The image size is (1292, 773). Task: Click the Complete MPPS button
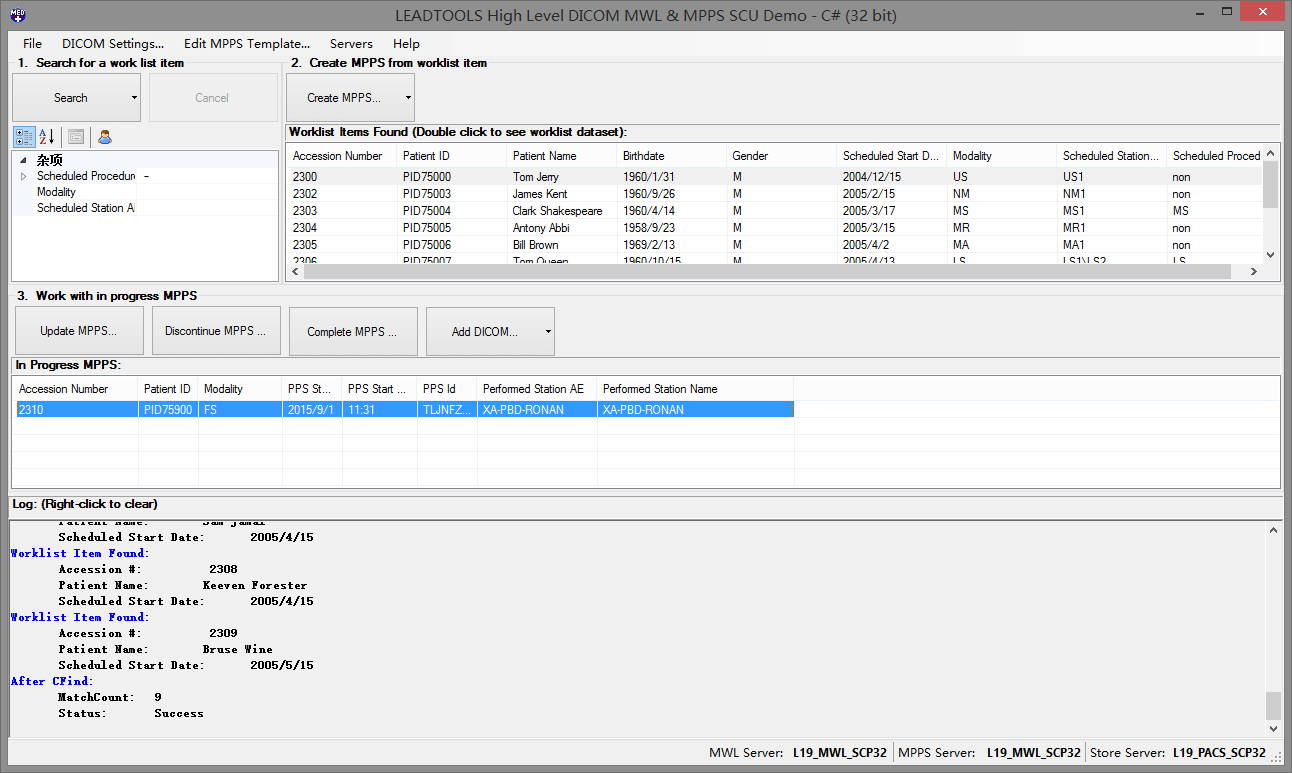(x=352, y=331)
